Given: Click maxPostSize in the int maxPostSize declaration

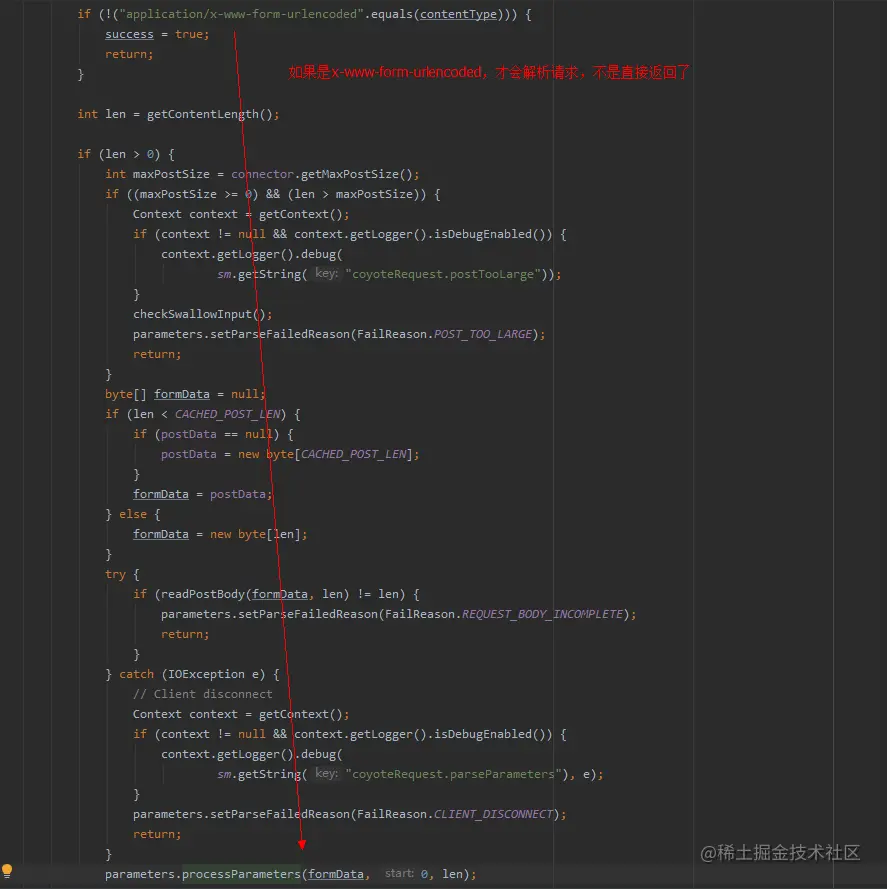Looking at the screenshot, I should coord(171,174).
